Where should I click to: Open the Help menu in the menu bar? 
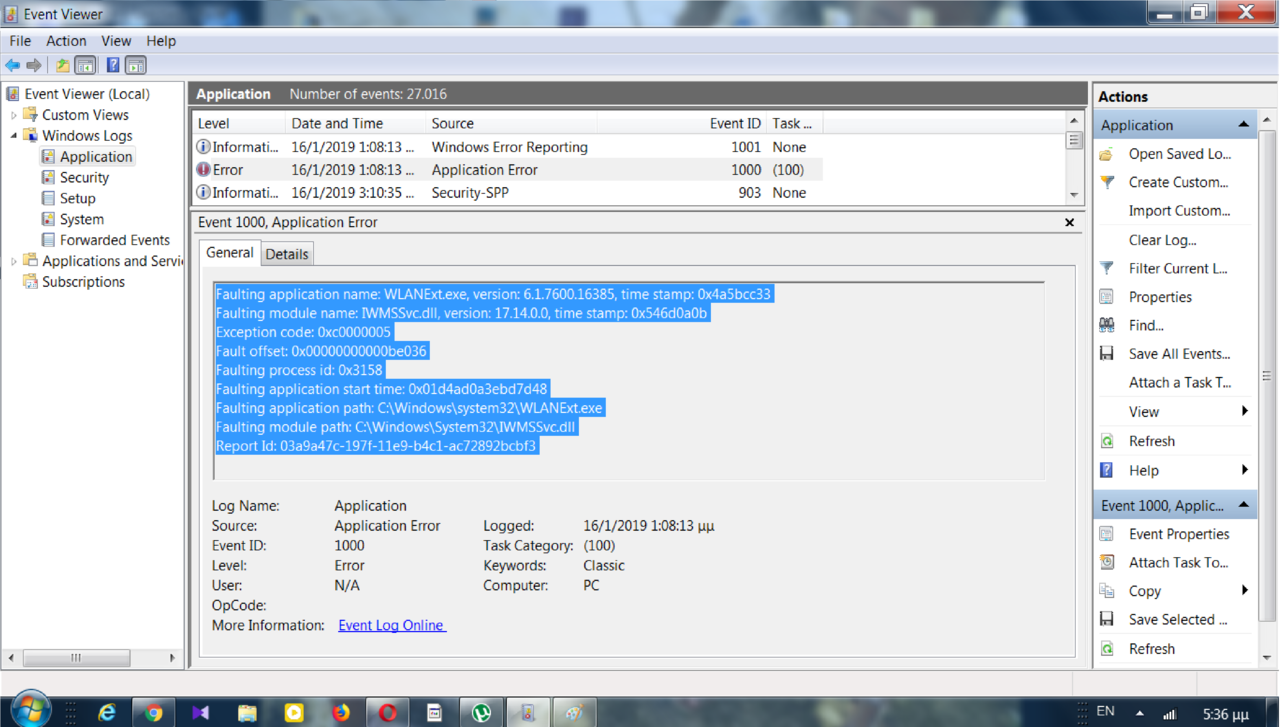click(161, 41)
